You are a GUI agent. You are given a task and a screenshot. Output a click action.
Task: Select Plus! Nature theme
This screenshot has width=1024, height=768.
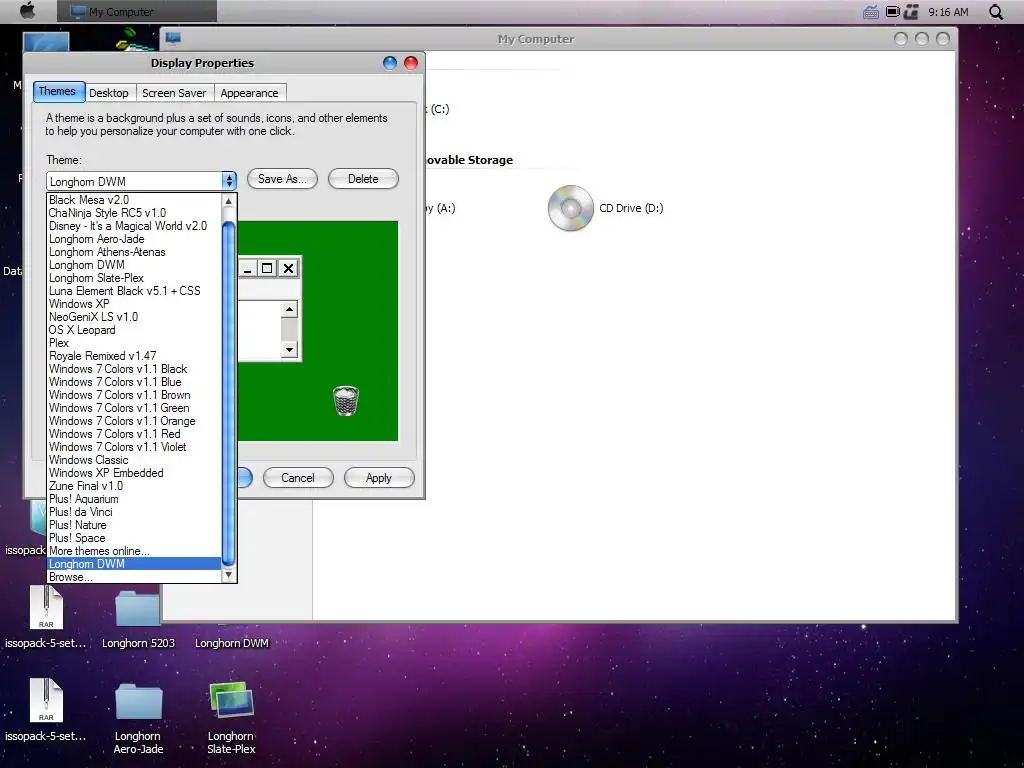click(135, 525)
